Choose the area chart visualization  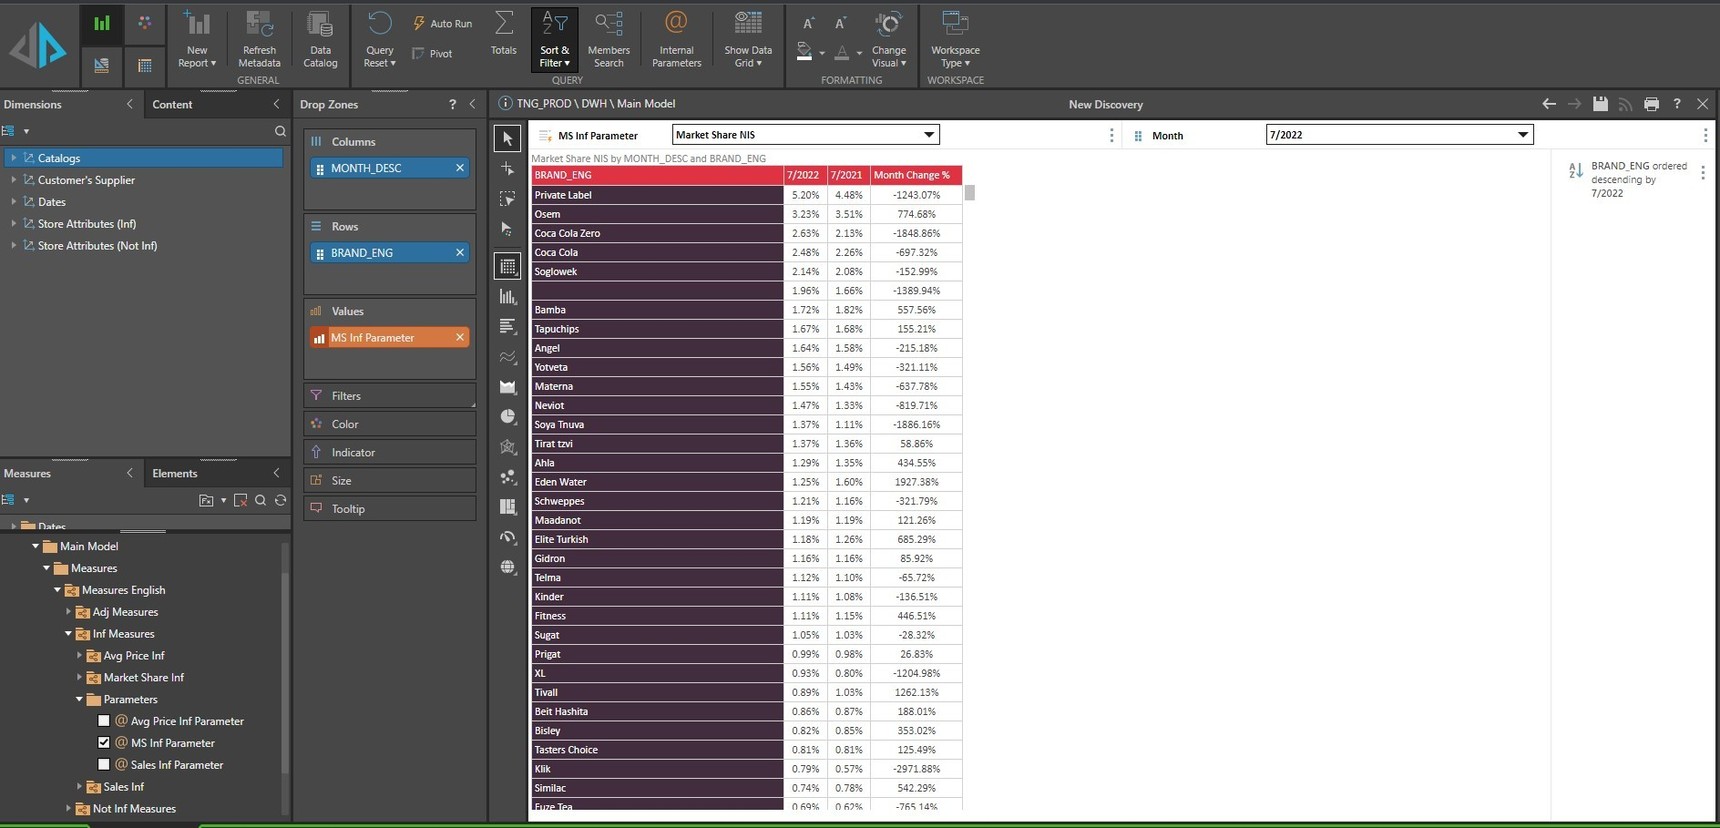pos(508,387)
